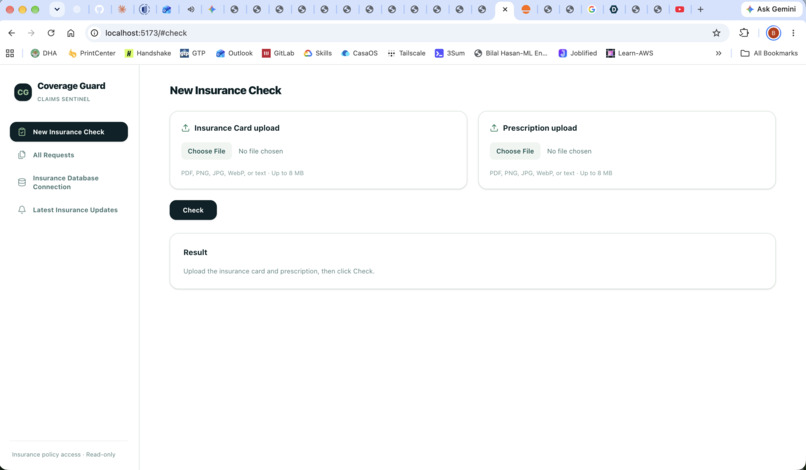Show hidden bookmarks via the double-chevron overflow
The height and width of the screenshot is (470, 806).
click(718, 53)
